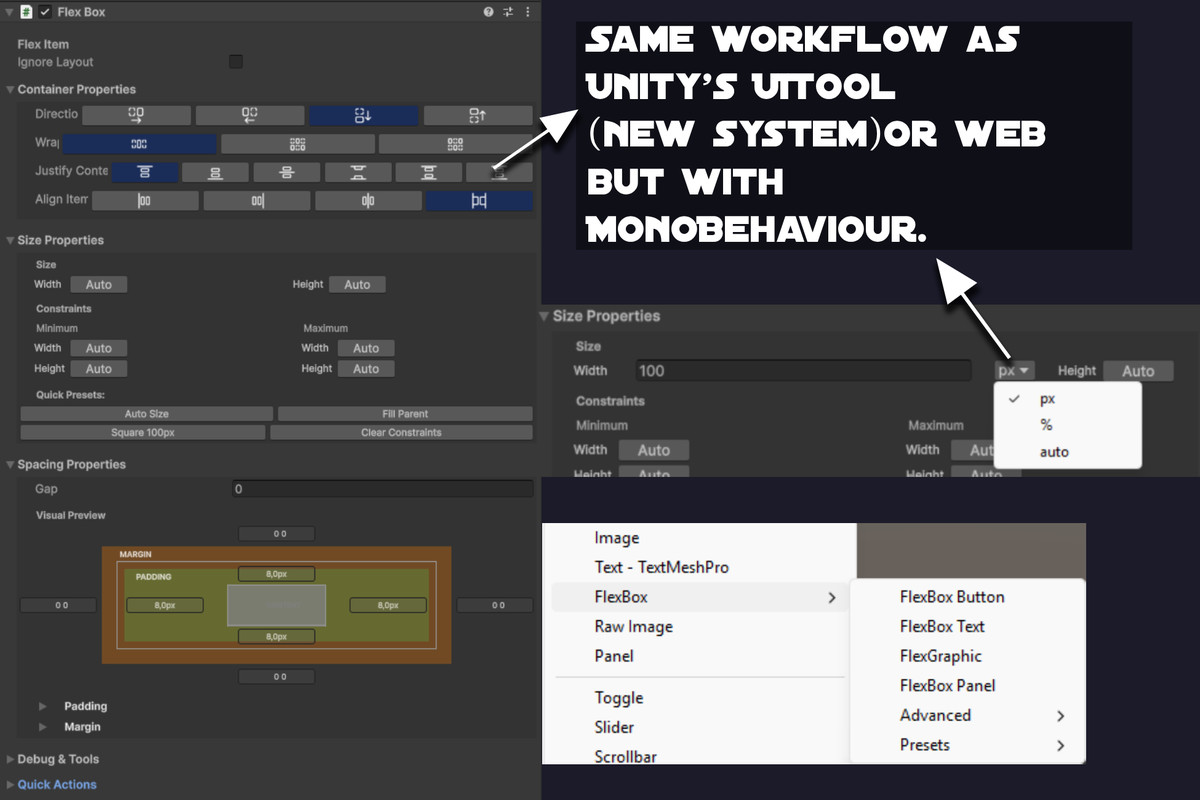Collapse the Size Properties section above Quick Presets
The width and height of the screenshot is (1200, 800).
click(x=10, y=240)
